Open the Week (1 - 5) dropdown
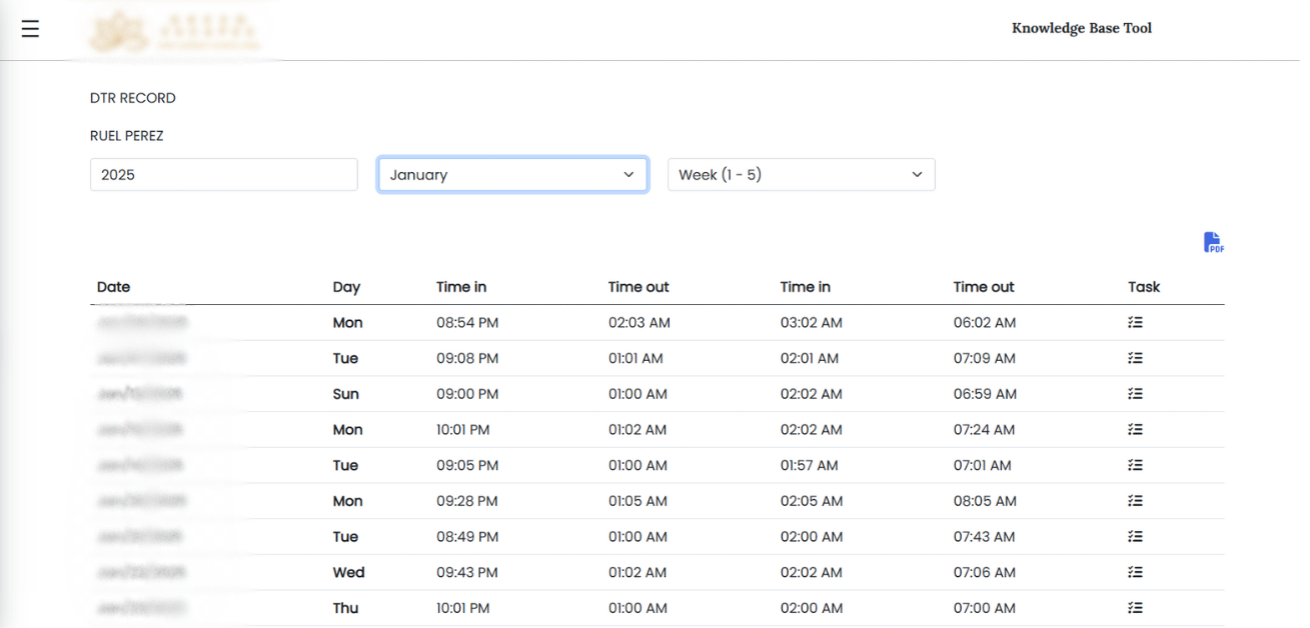Viewport: 1310px width, 628px height. (801, 175)
